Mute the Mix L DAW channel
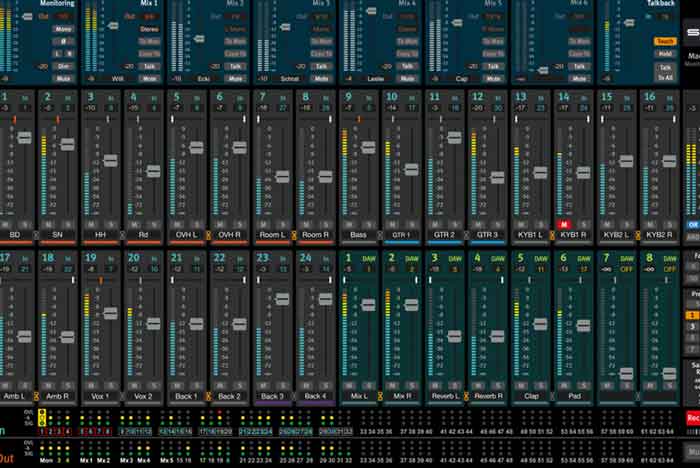The height and width of the screenshot is (468, 700). 350,385
